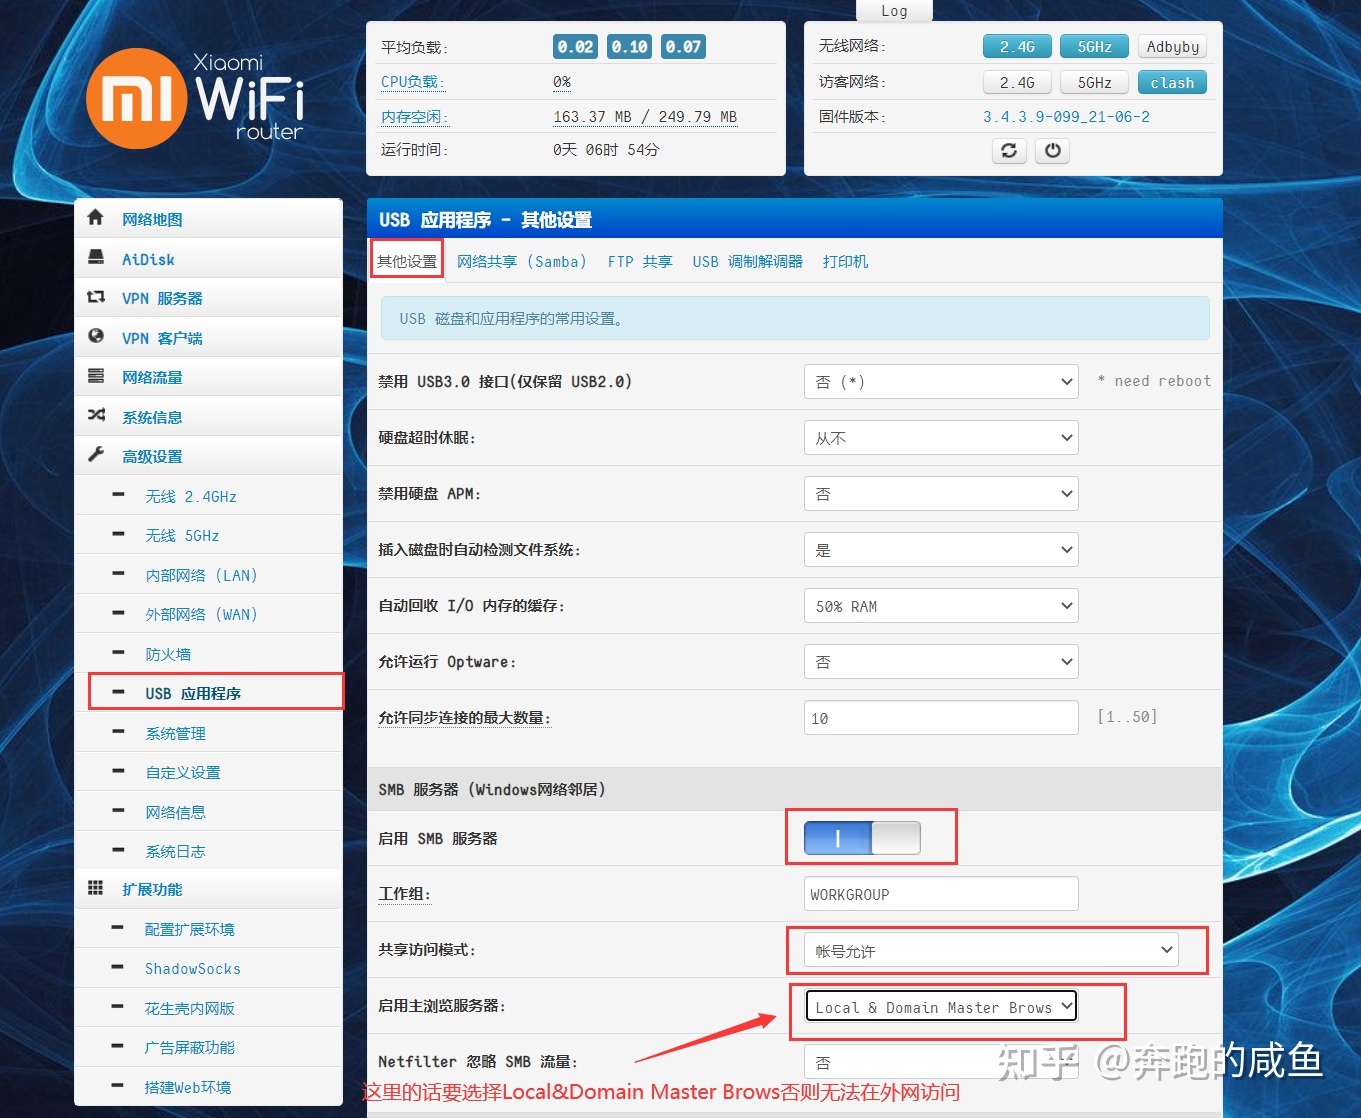Click the list icon beside 网络流量
Image resolution: width=1361 pixels, height=1118 pixels.
[96, 376]
